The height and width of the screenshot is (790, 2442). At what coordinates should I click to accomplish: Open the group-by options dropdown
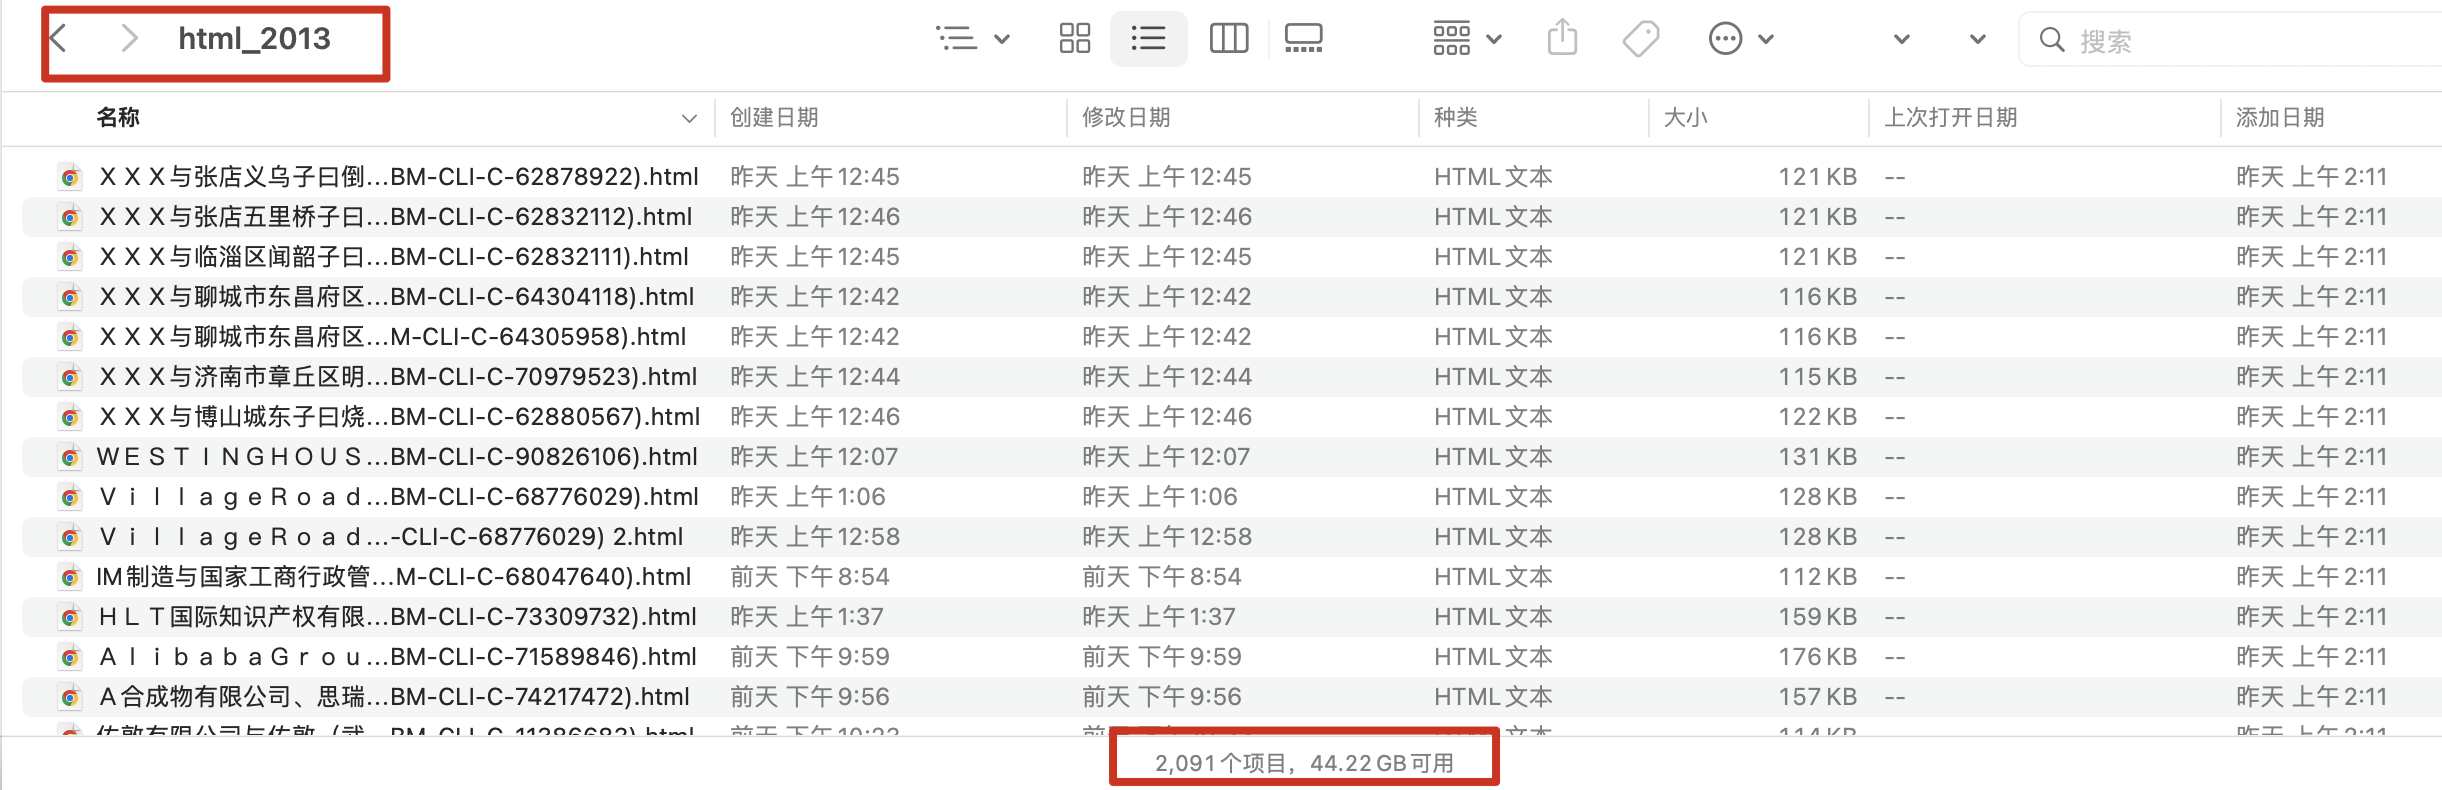tap(1466, 39)
